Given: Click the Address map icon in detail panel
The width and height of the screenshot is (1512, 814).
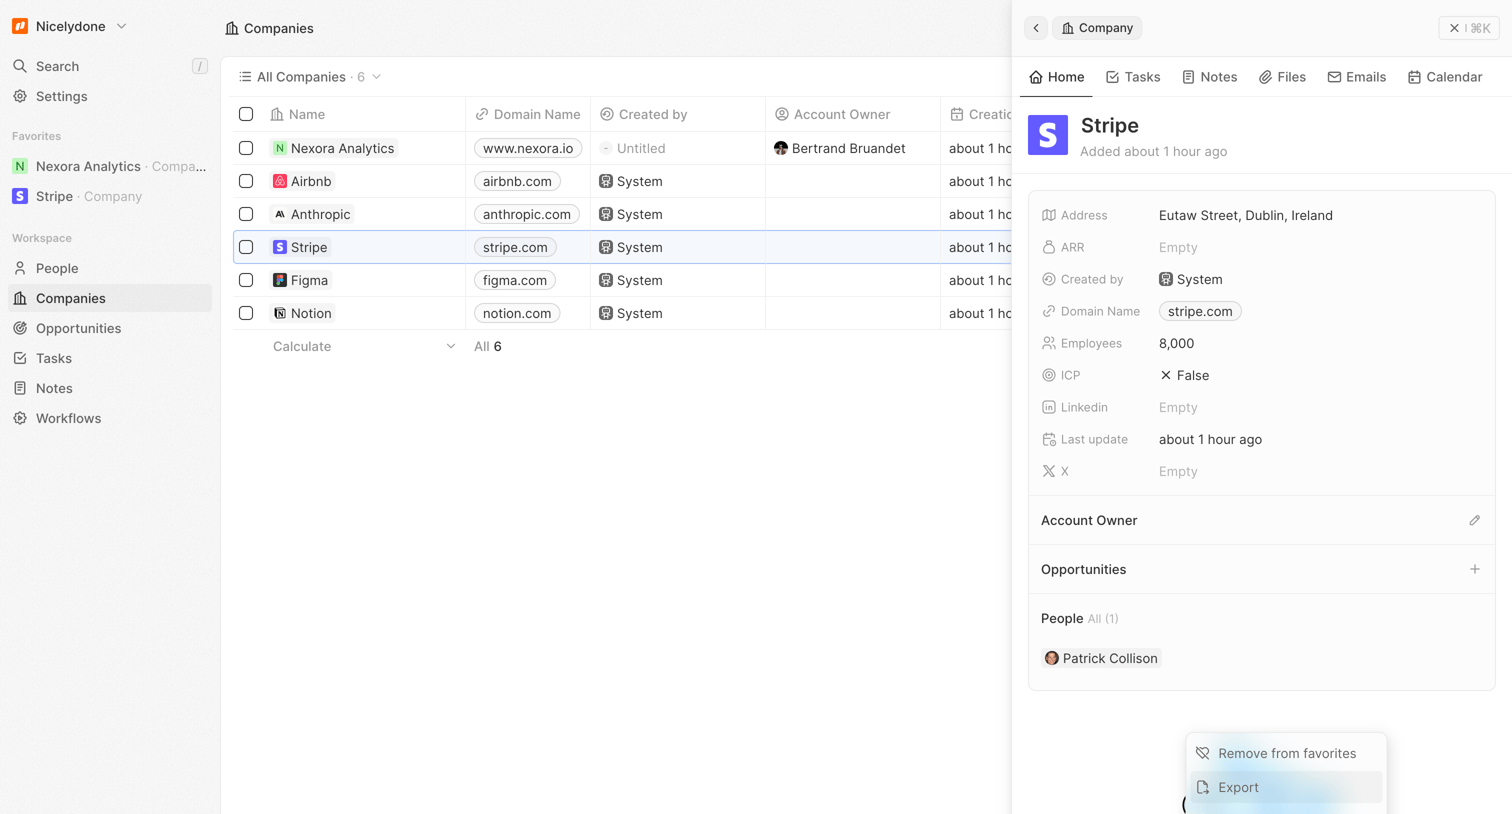Looking at the screenshot, I should coord(1049,215).
